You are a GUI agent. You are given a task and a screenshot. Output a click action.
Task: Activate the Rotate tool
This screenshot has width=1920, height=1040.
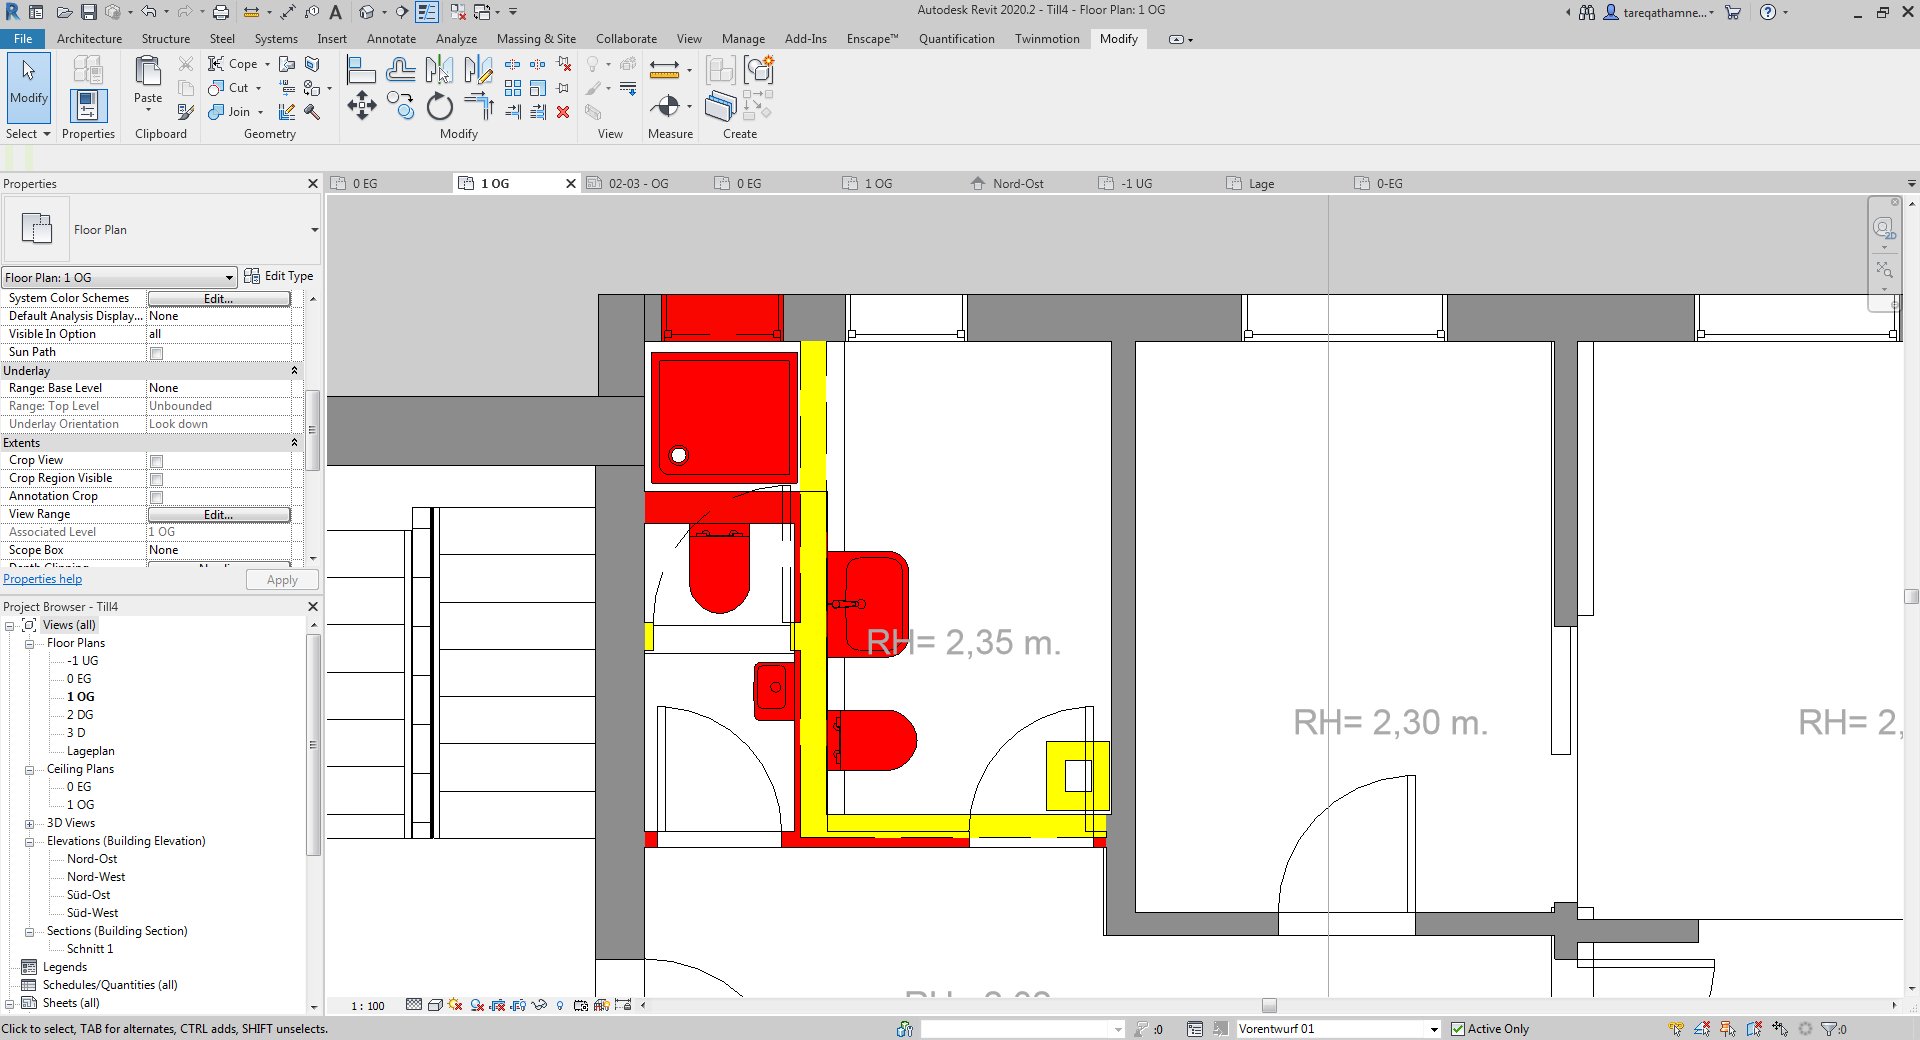(x=439, y=107)
